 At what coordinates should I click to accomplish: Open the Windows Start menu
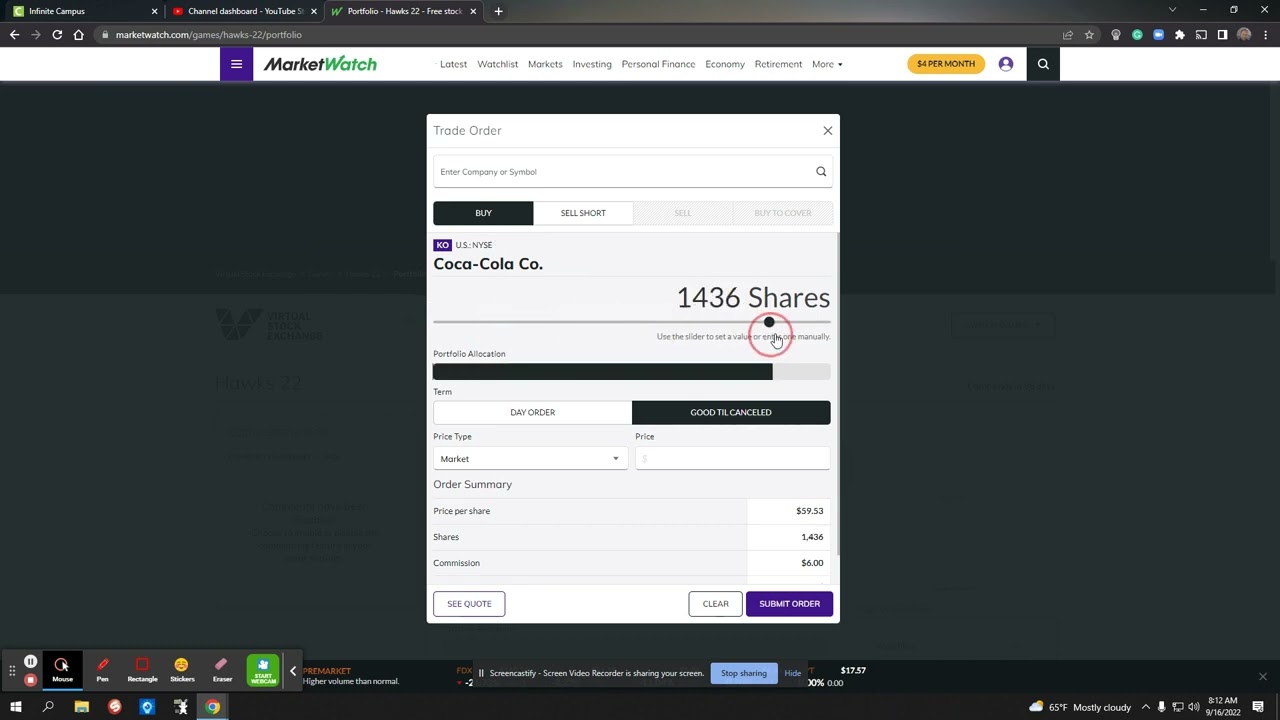(16, 707)
